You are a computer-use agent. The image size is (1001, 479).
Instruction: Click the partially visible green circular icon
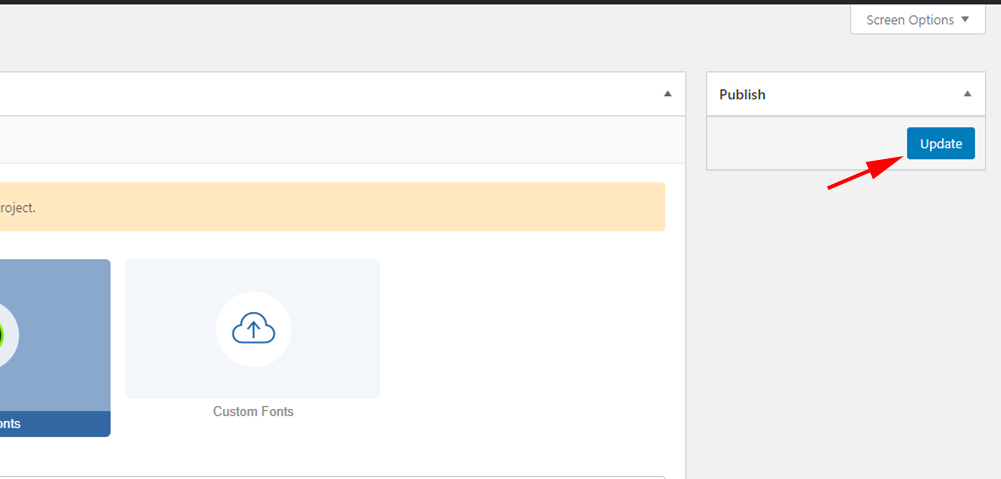pos(2,335)
